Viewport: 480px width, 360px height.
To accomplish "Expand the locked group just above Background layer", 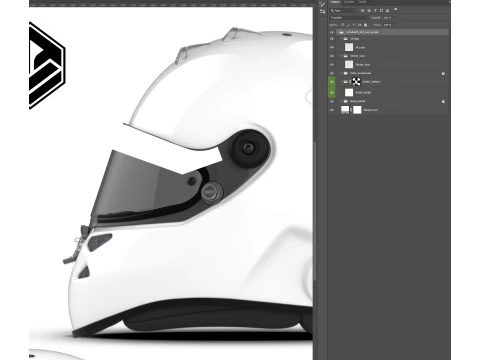I will click(342, 101).
